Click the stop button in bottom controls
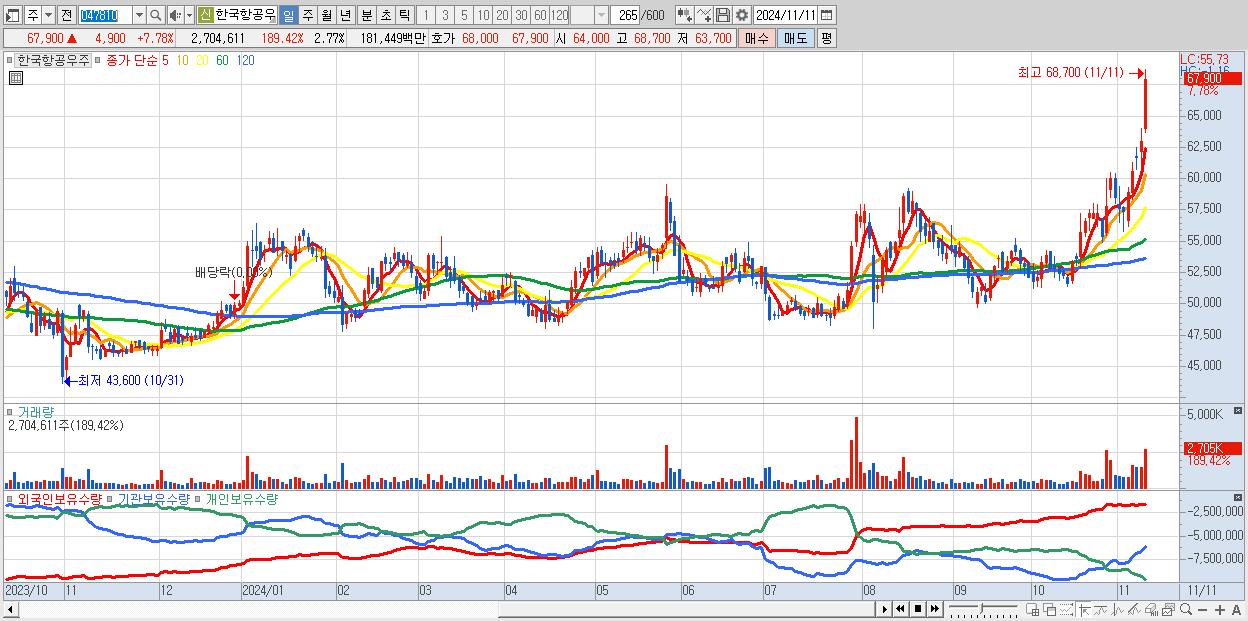Image resolution: width=1248 pixels, height=621 pixels. point(917,609)
